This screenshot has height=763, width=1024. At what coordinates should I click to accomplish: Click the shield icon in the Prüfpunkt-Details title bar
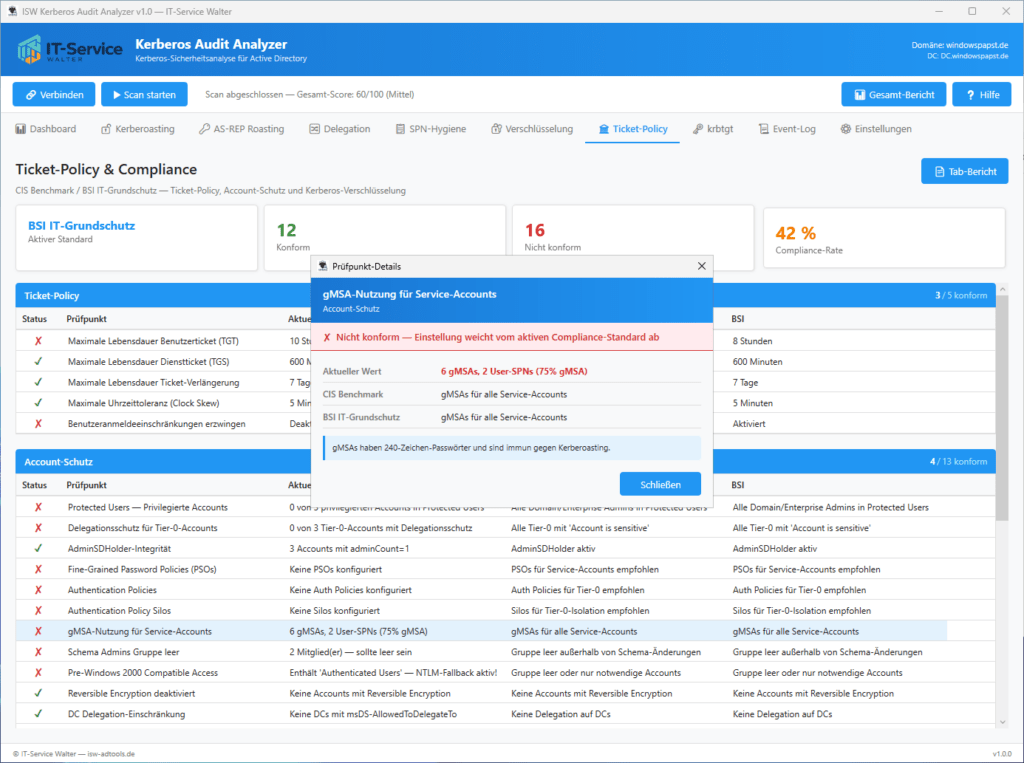pyautogui.click(x=321, y=266)
